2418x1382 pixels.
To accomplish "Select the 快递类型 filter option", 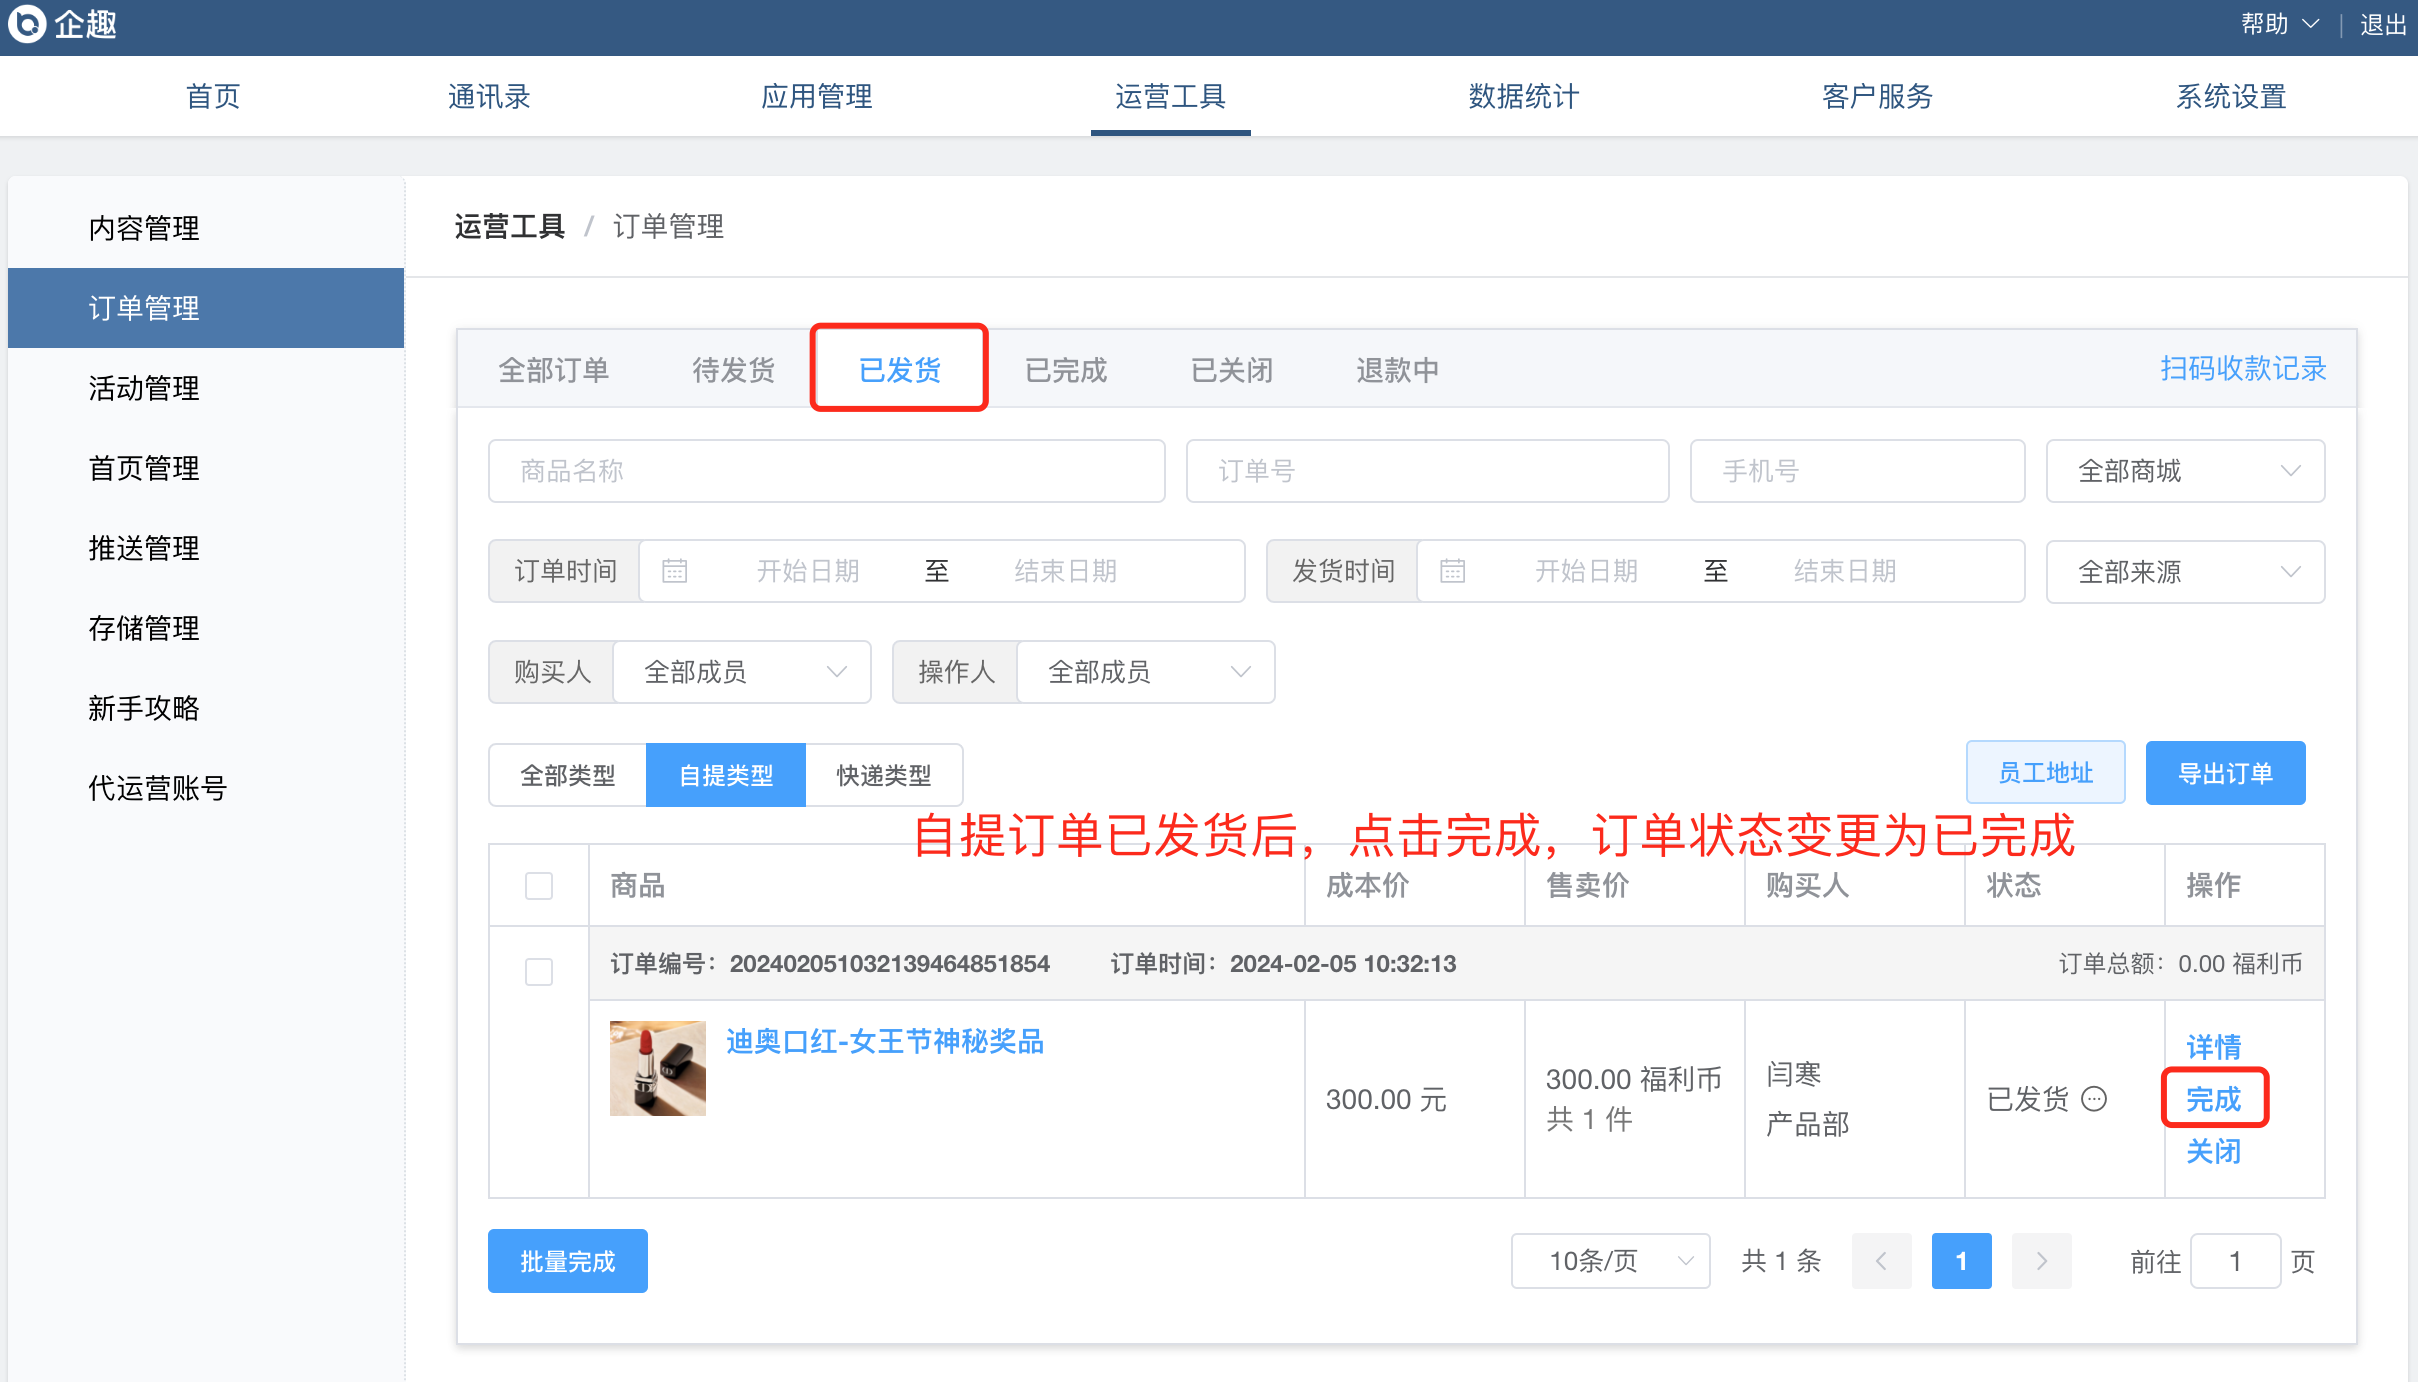I will point(883,775).
